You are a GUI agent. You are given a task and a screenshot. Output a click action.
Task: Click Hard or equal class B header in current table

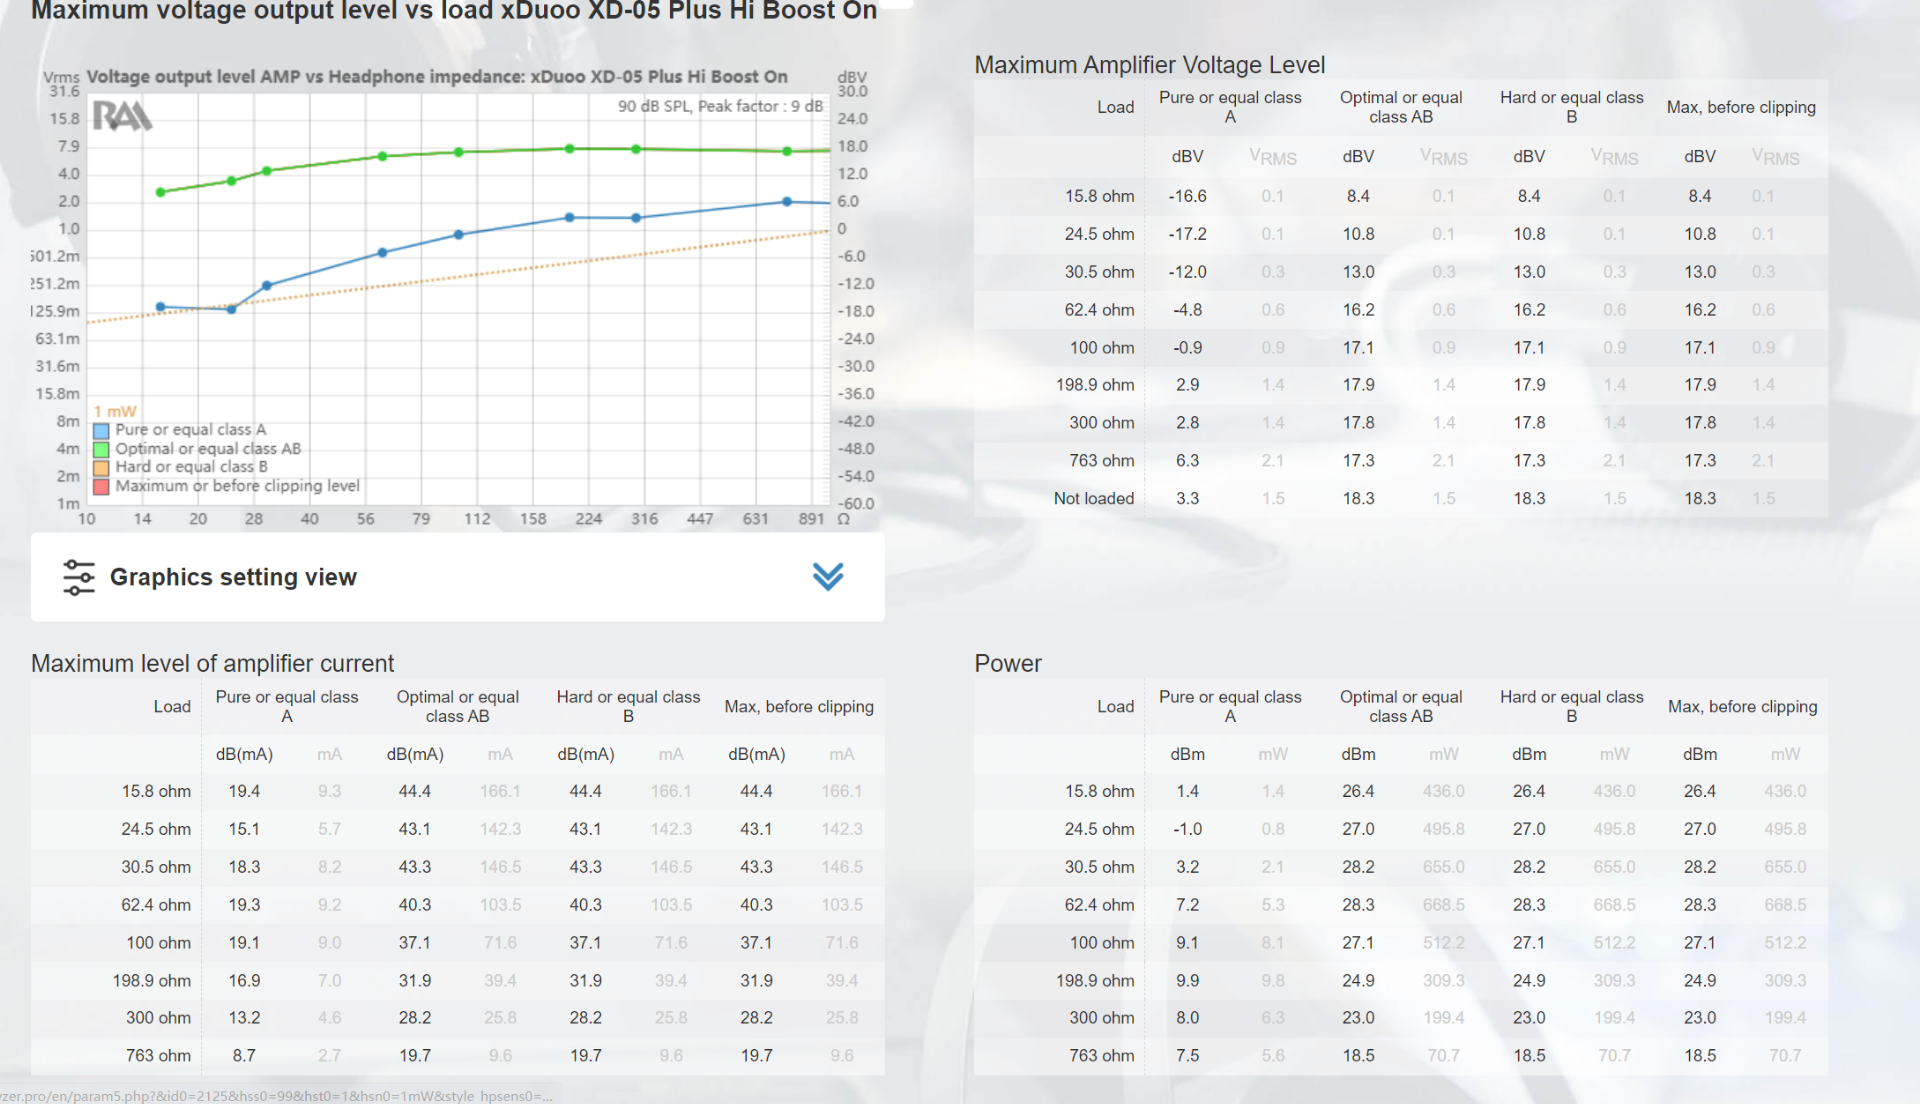628,706
